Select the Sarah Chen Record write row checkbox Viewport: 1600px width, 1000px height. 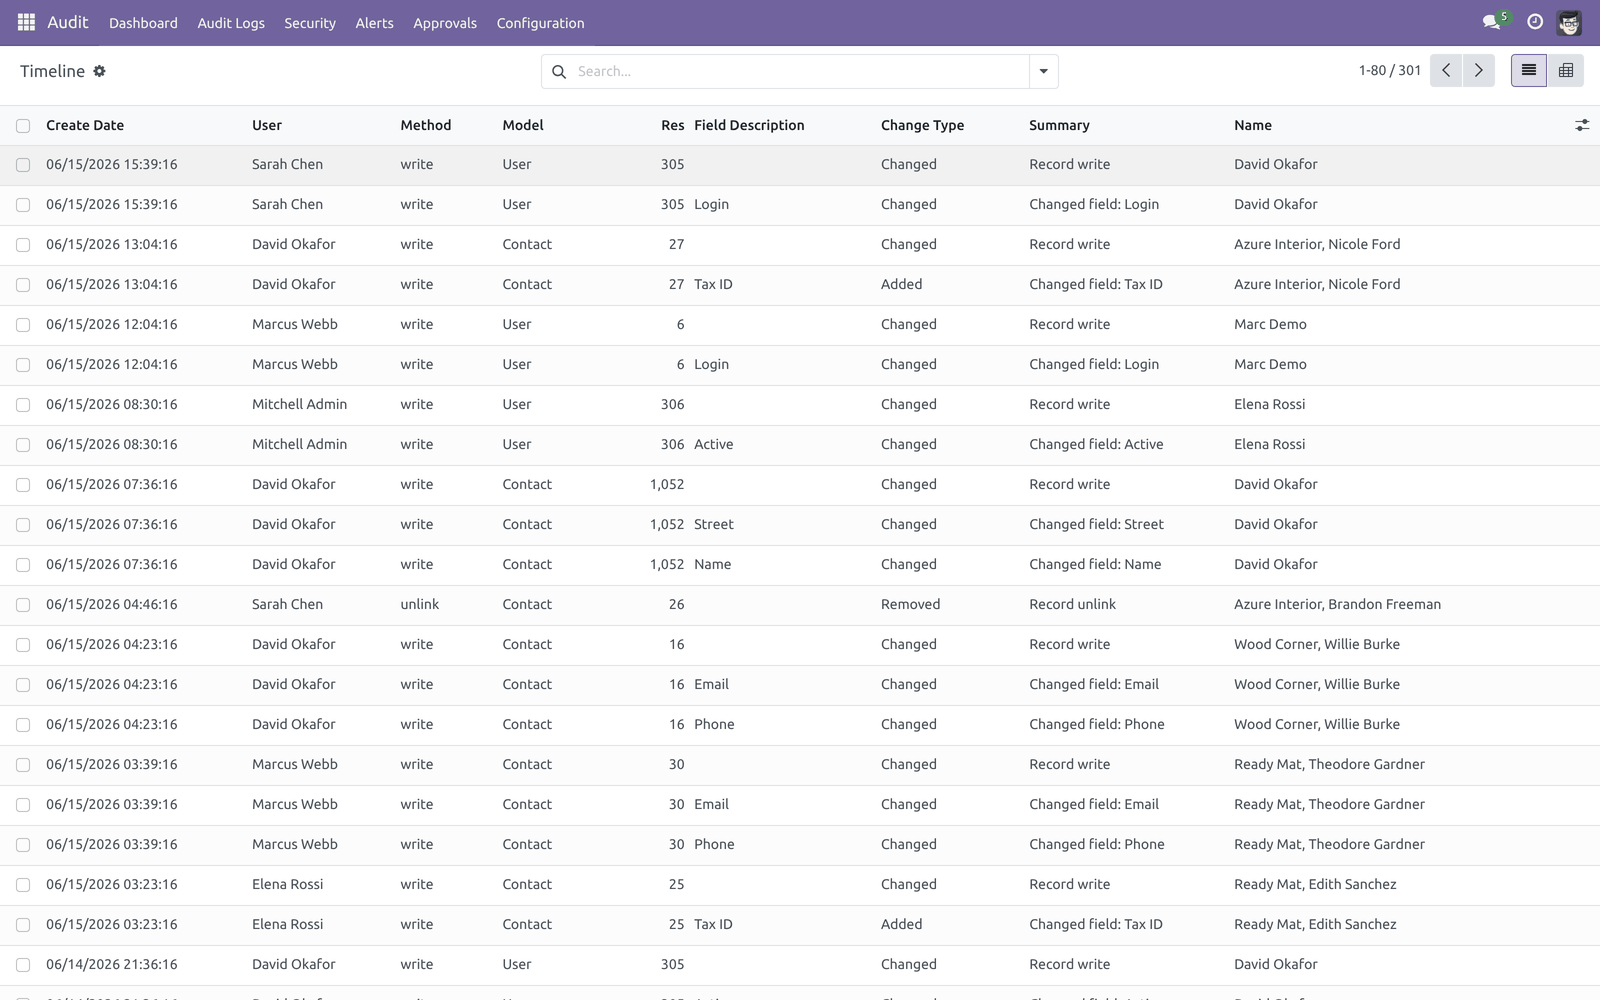[23, 165]
